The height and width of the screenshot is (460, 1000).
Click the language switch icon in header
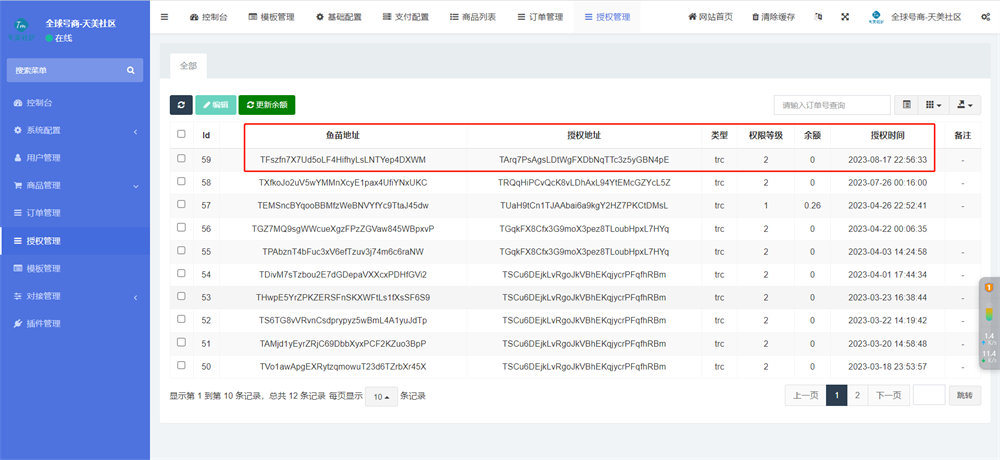pos(819,17)
